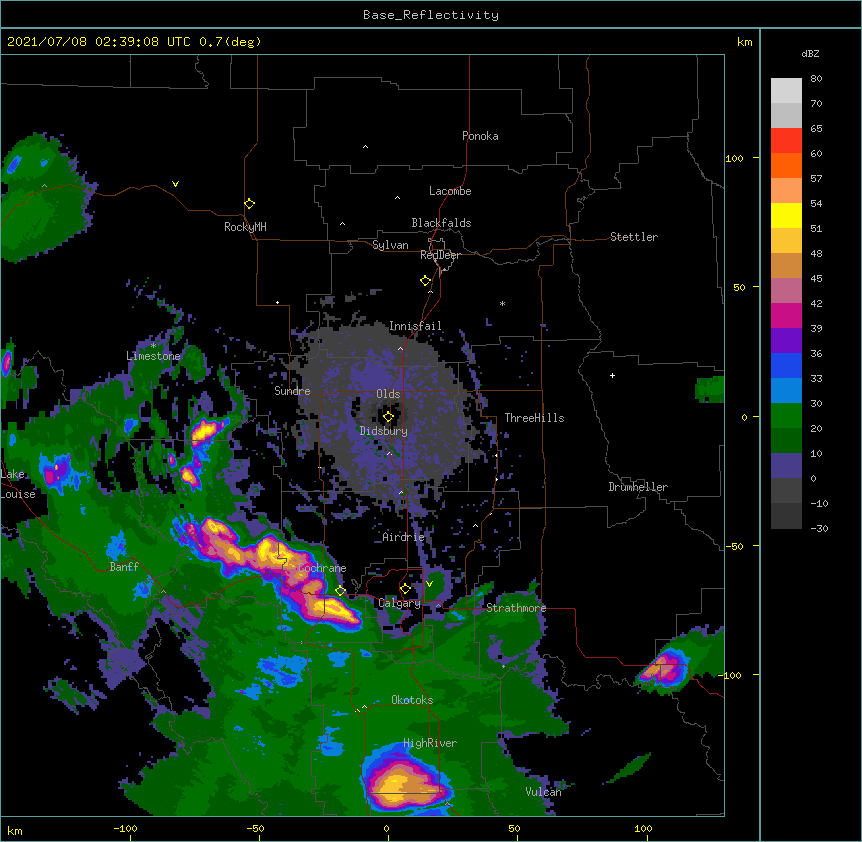
Task: Click the Ponoka city label
Action: (480, 136)
